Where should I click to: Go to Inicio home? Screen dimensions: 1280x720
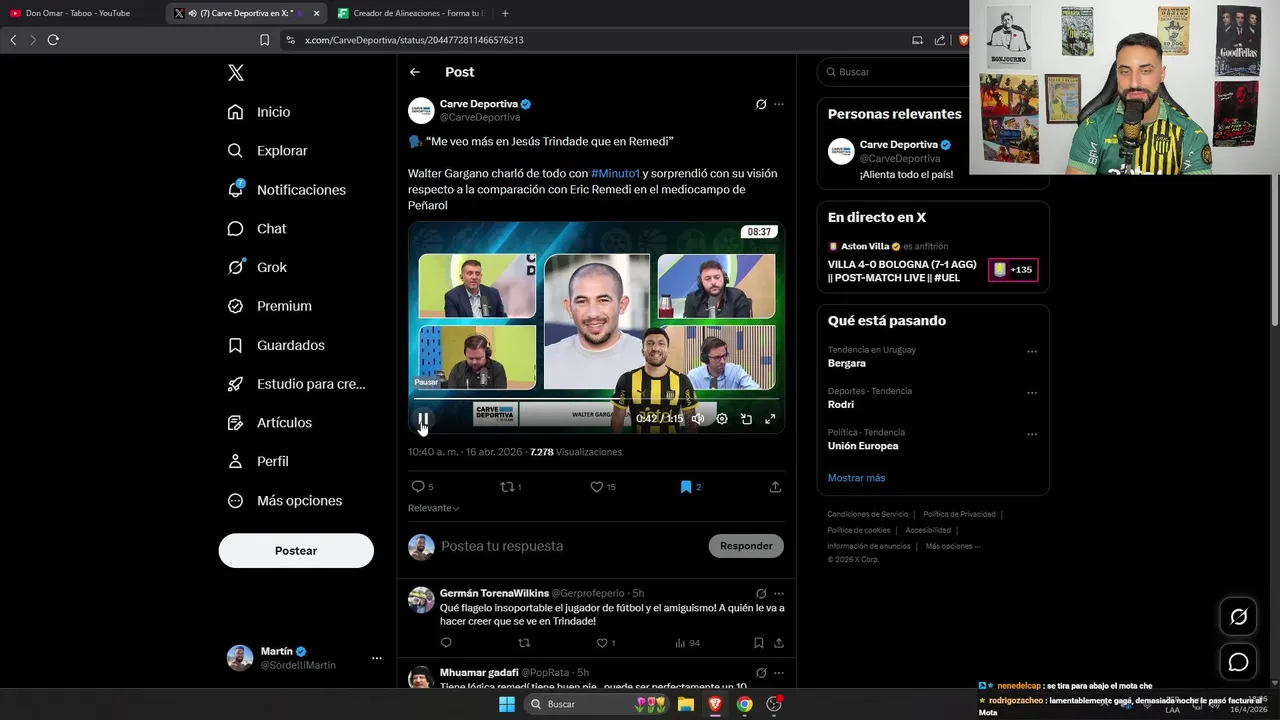[x=259, y=112]
